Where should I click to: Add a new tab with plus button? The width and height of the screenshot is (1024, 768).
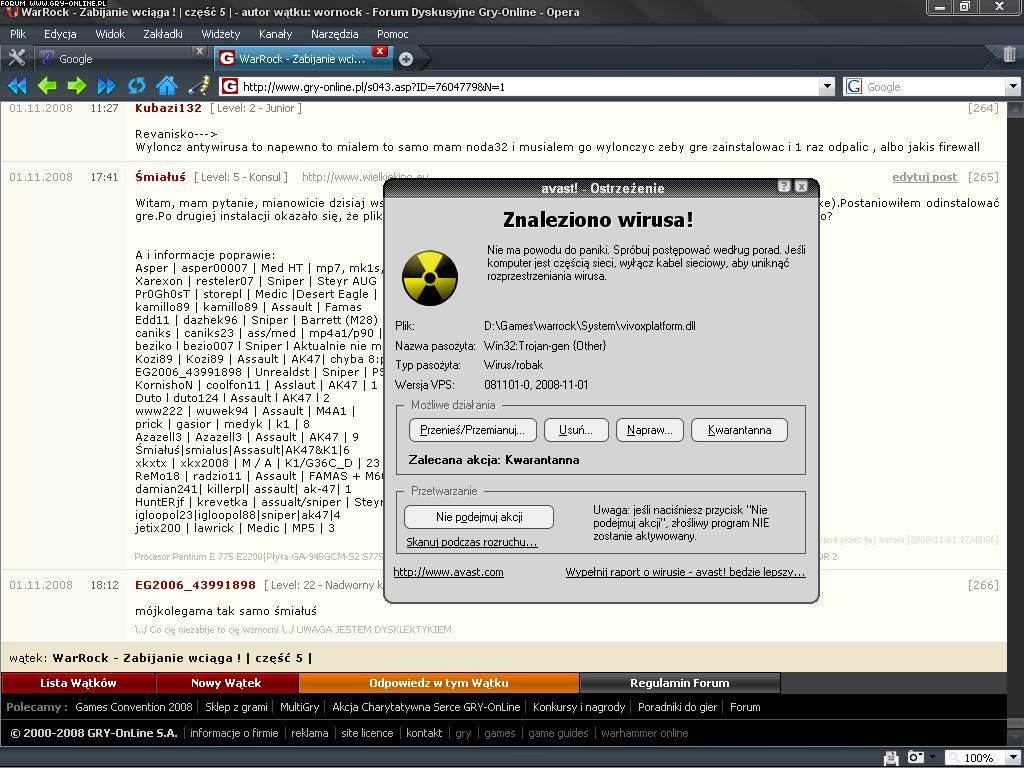[x=406, y=59]
